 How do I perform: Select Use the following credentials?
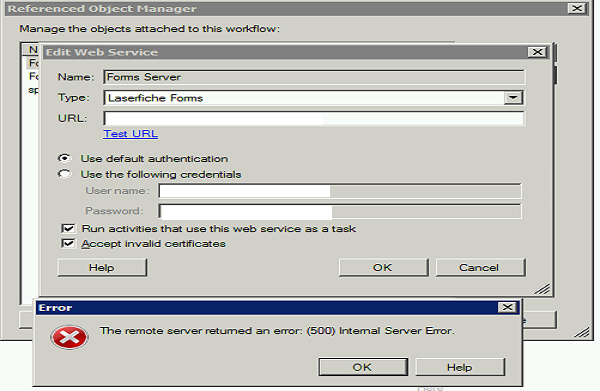[x=65, y=174]
